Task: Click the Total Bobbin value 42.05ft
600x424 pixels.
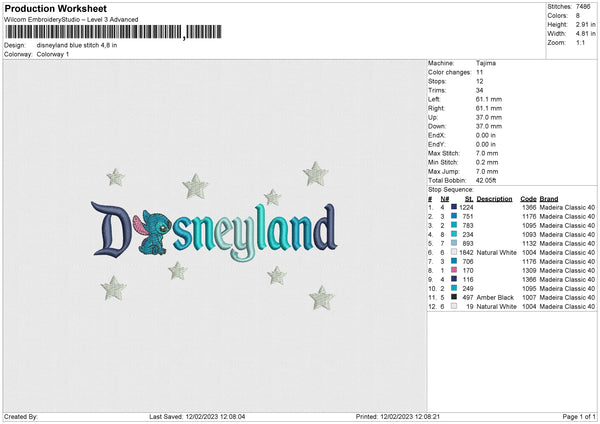Action: tap(486, 180)
